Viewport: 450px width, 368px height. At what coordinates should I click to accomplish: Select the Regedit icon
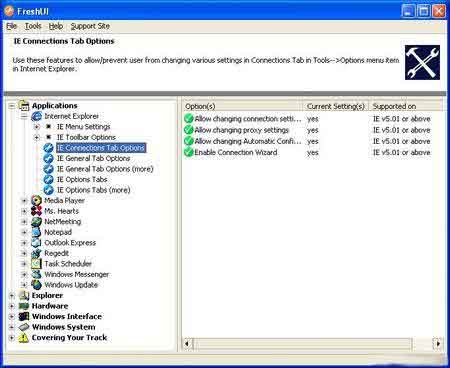[x=36, y=253]
